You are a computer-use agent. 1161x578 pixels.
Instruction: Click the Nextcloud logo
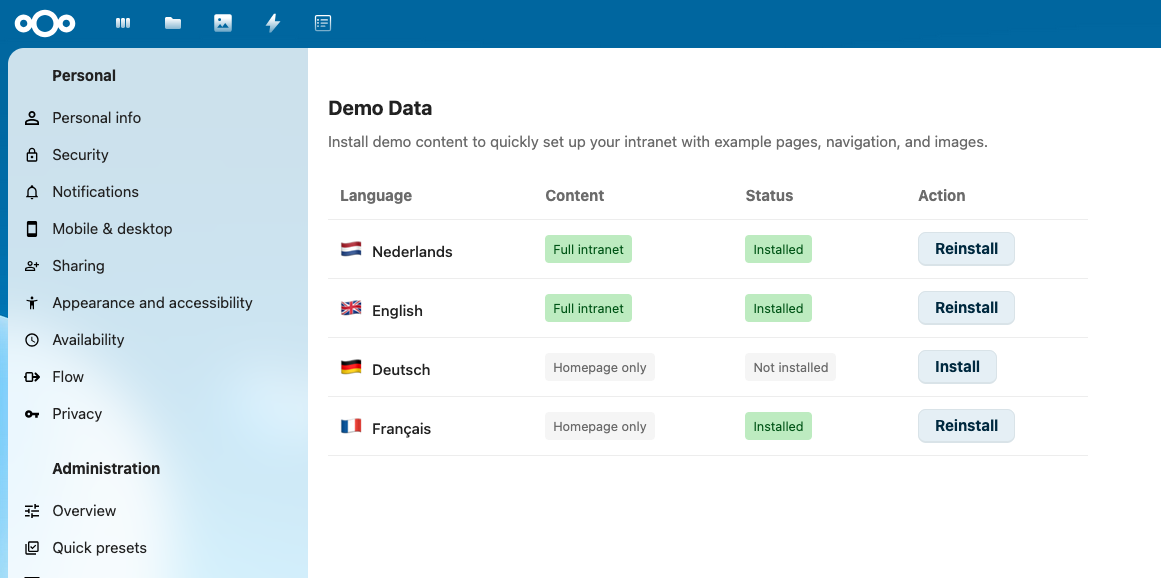(44, 23)
